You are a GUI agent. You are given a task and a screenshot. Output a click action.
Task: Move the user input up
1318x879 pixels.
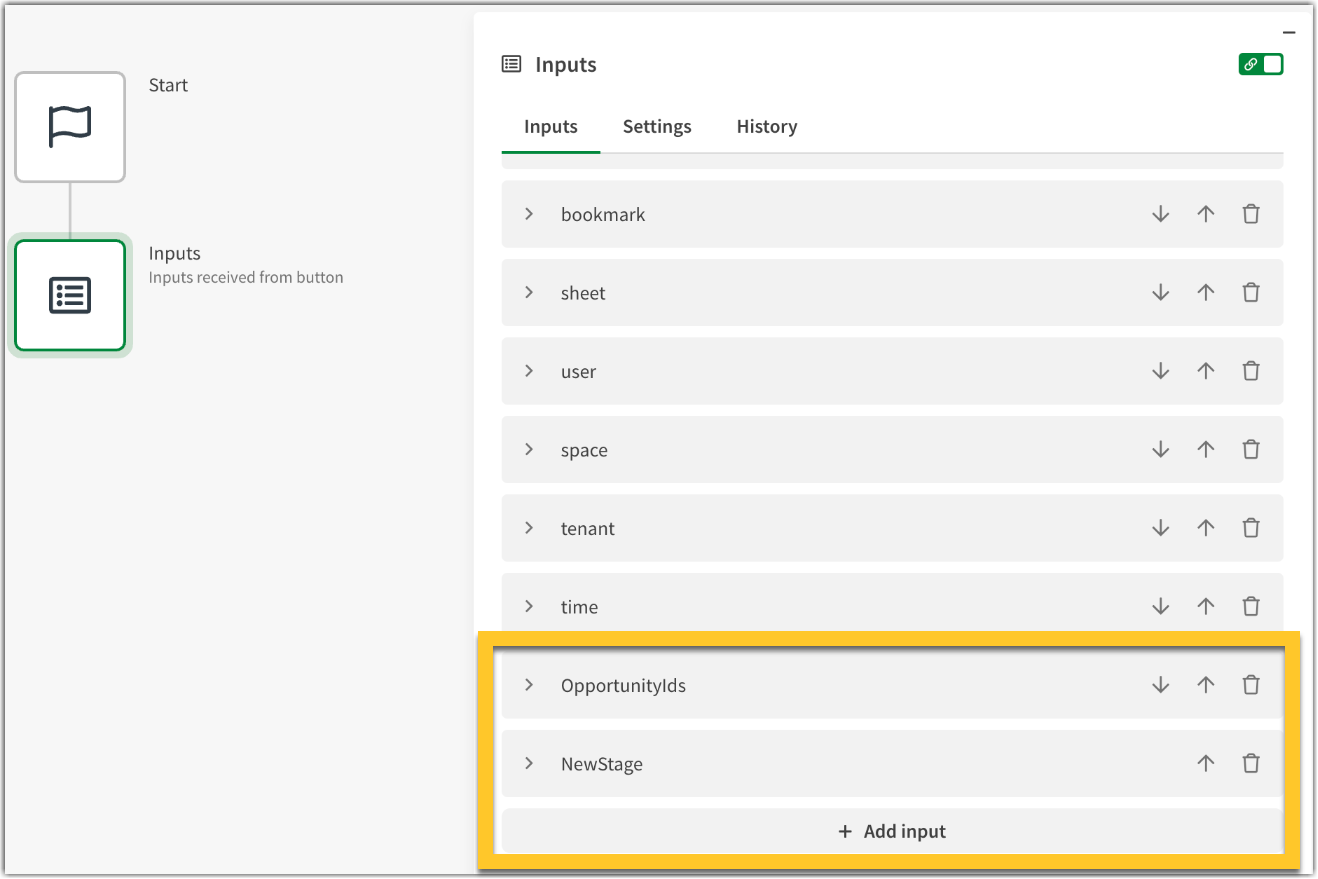(x=1205, y=371)
